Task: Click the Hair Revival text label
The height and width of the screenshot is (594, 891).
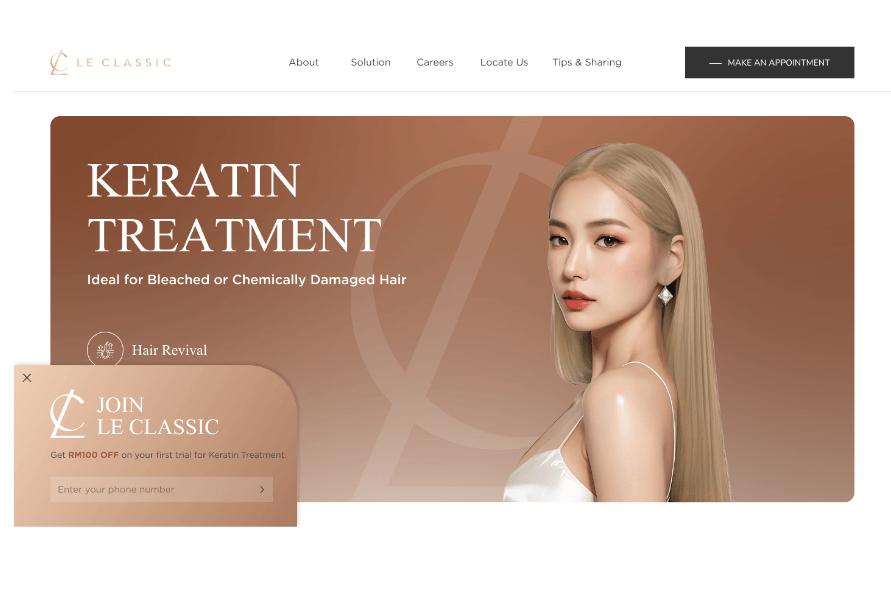Action: [169, 350]
